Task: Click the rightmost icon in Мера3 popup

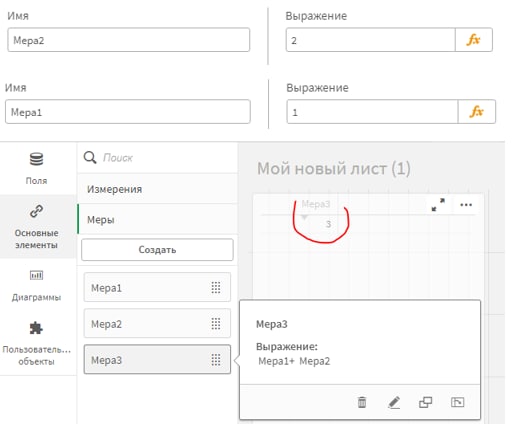Action: [x=457, y=402]
